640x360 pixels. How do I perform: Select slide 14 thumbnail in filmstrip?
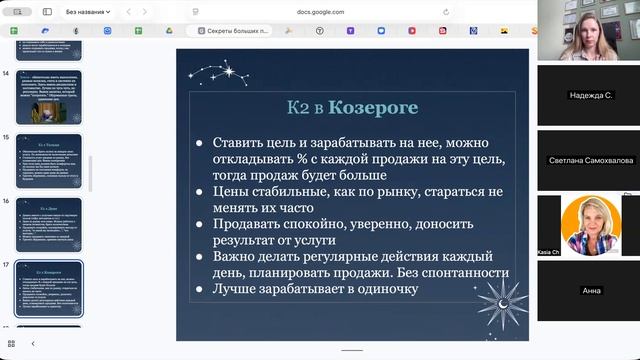tap(49, 97)
